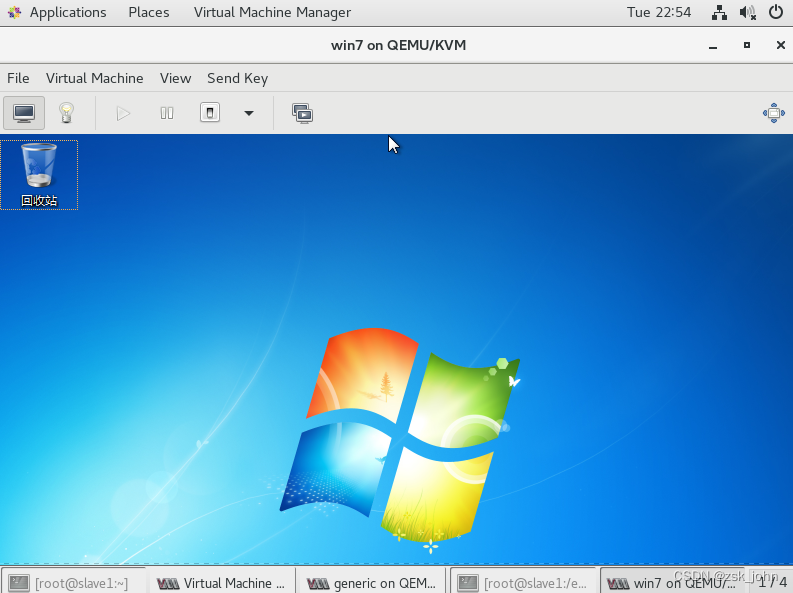
Task: Close the win7 on QEMU/KVM window
Action: [x=780, y=45]
